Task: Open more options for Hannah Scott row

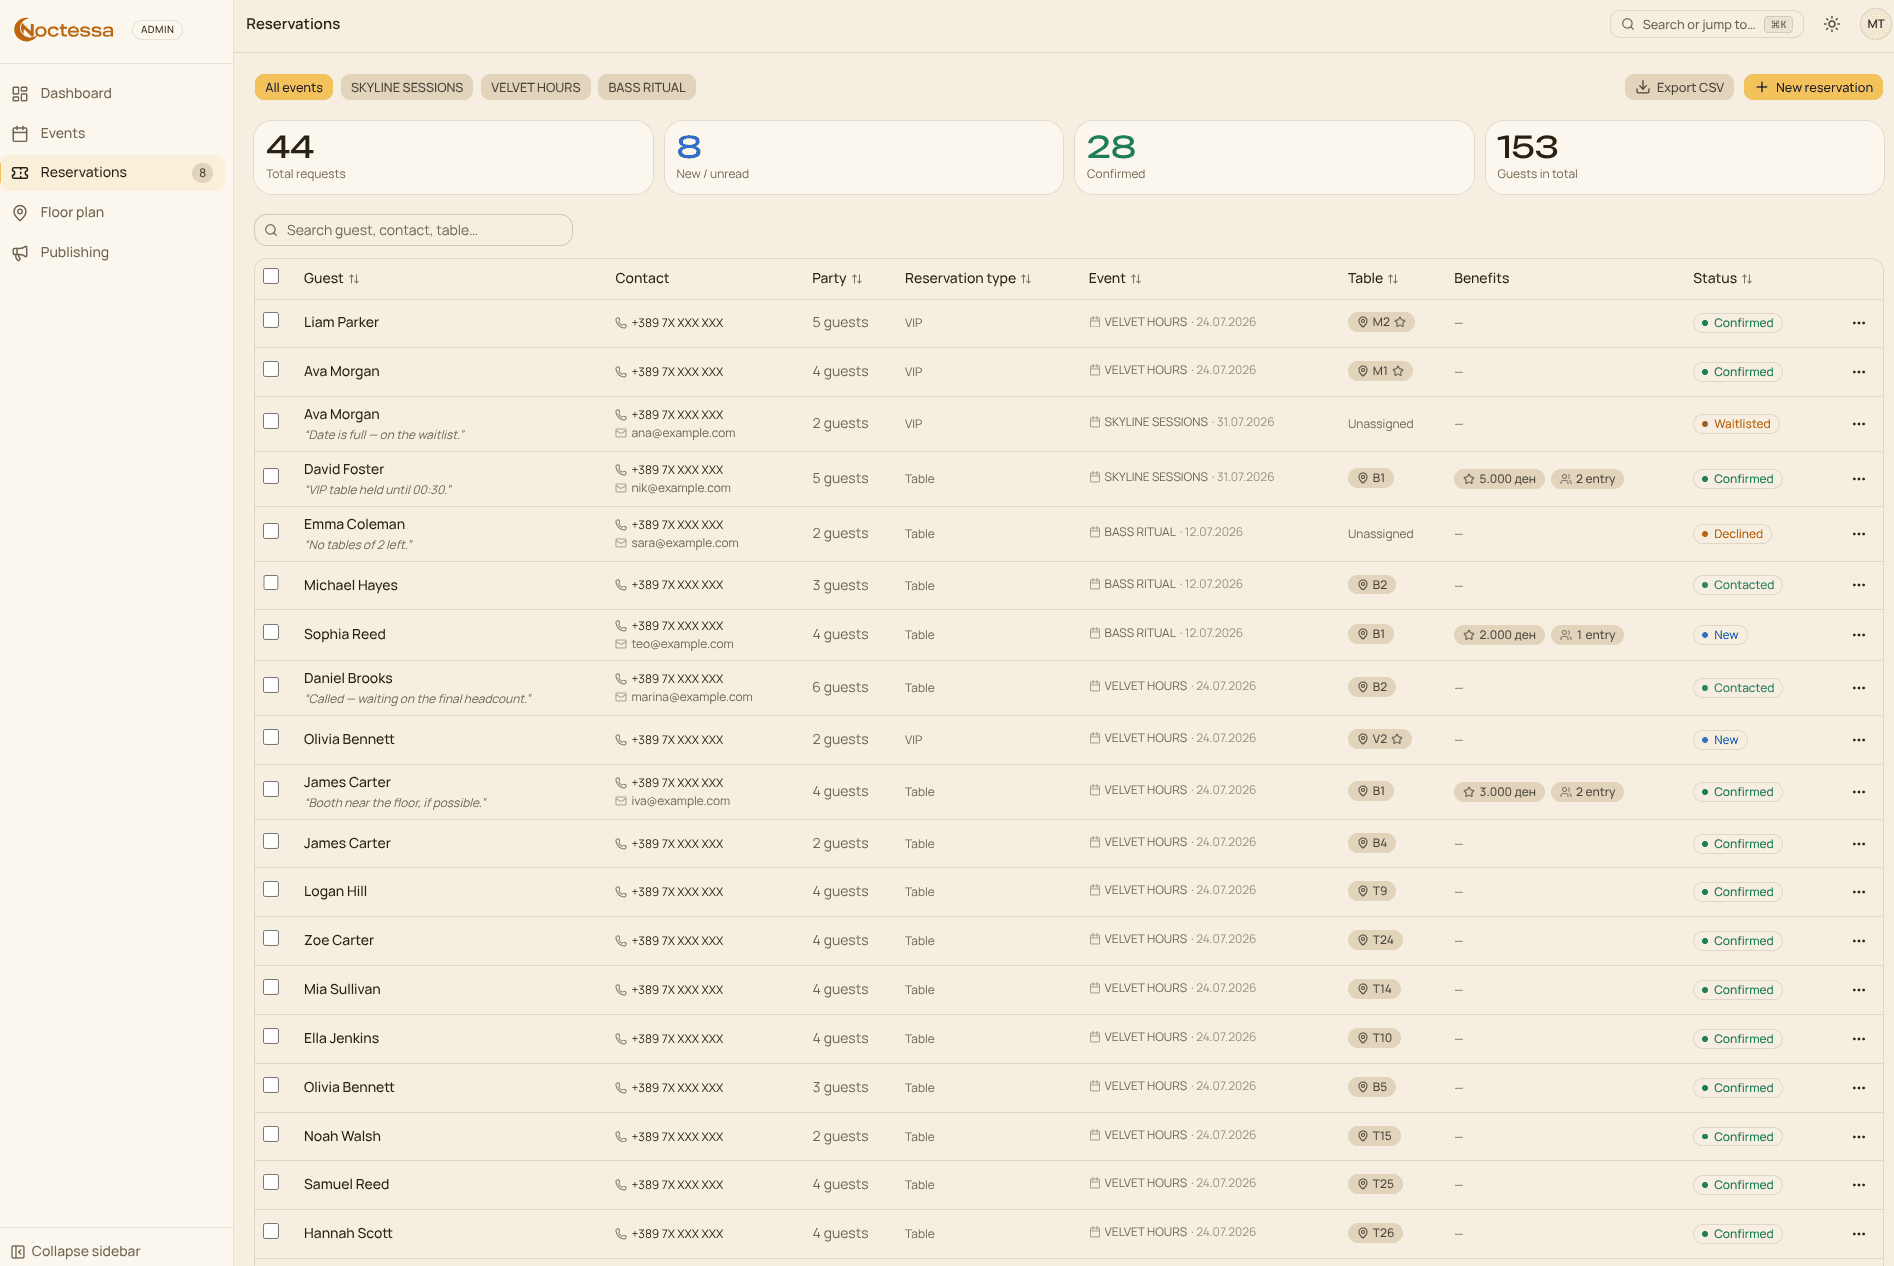Action: tap(1858, 1234)
